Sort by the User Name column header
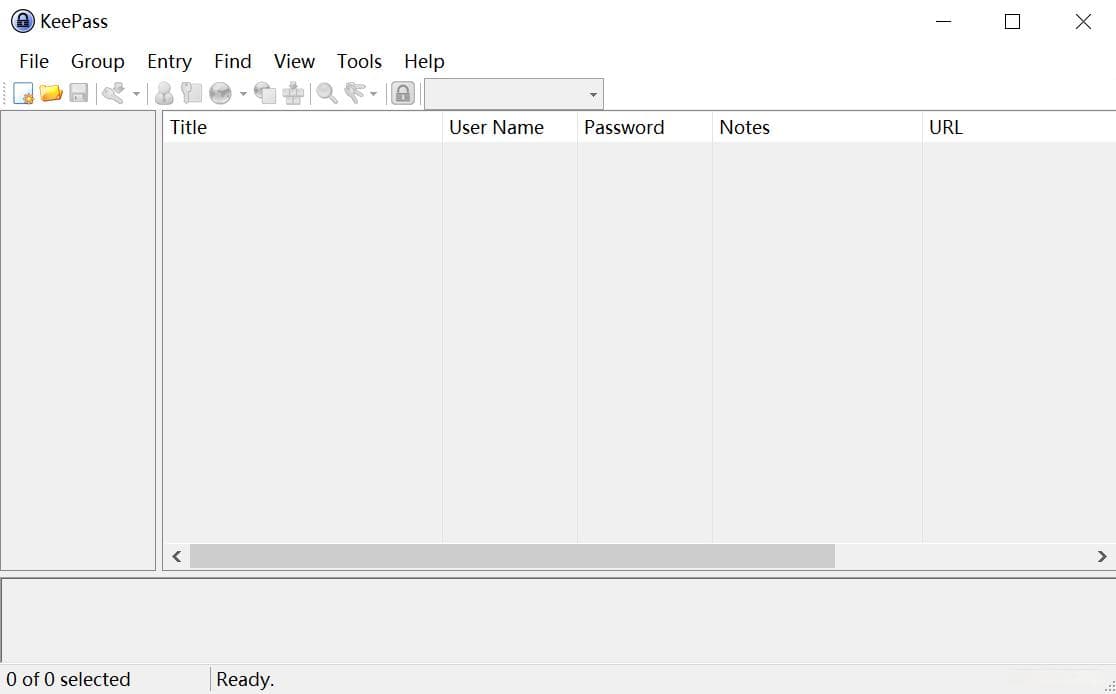1116x694 pixels. click(510, 127)
